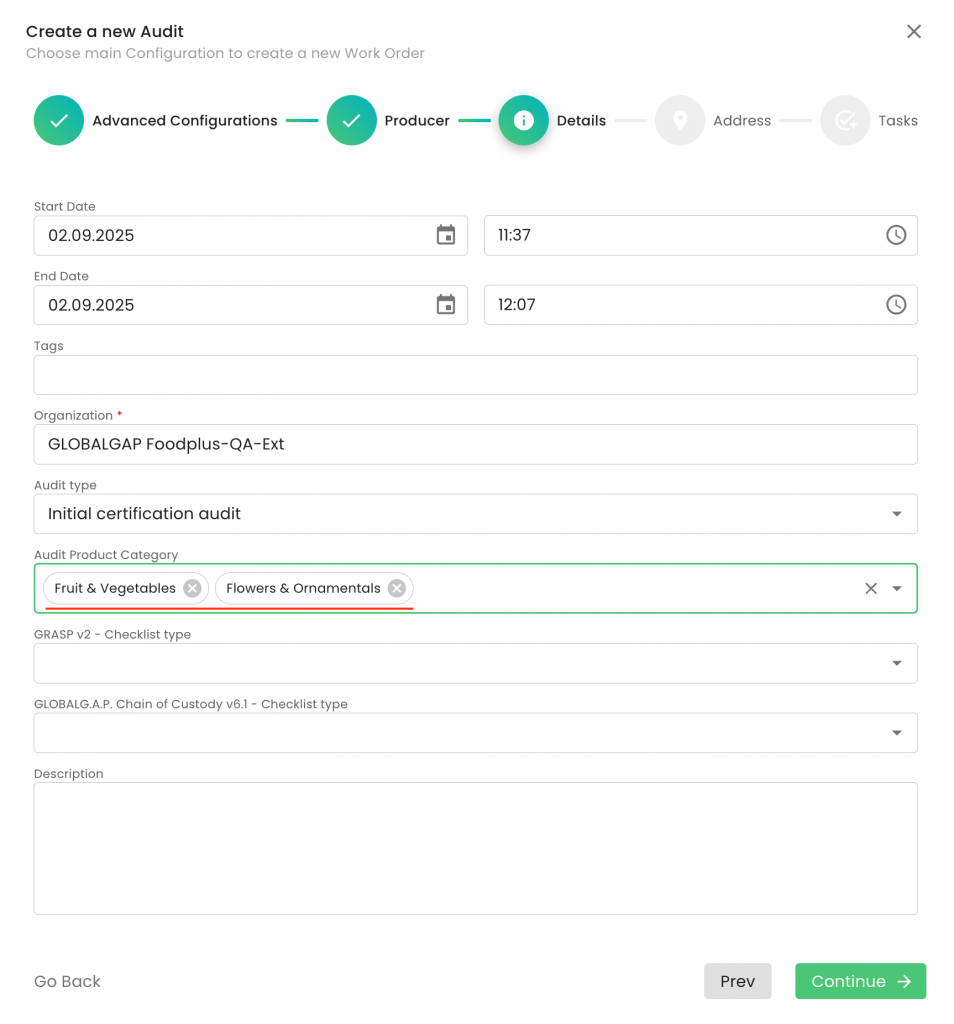Open the GRASP v2 Checklist type dropdown

(896, 663)
